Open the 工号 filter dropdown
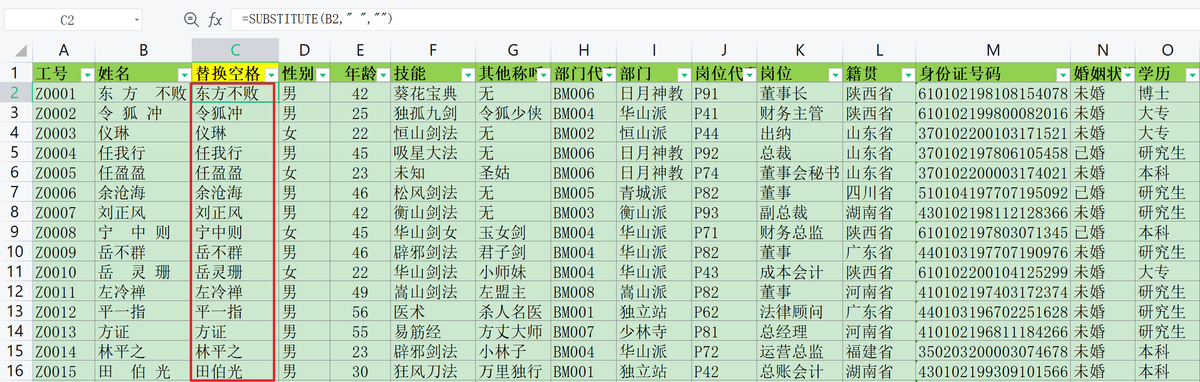Image resolution: width=1200 pixels, height=382 pixels. (x=86, y=75)
